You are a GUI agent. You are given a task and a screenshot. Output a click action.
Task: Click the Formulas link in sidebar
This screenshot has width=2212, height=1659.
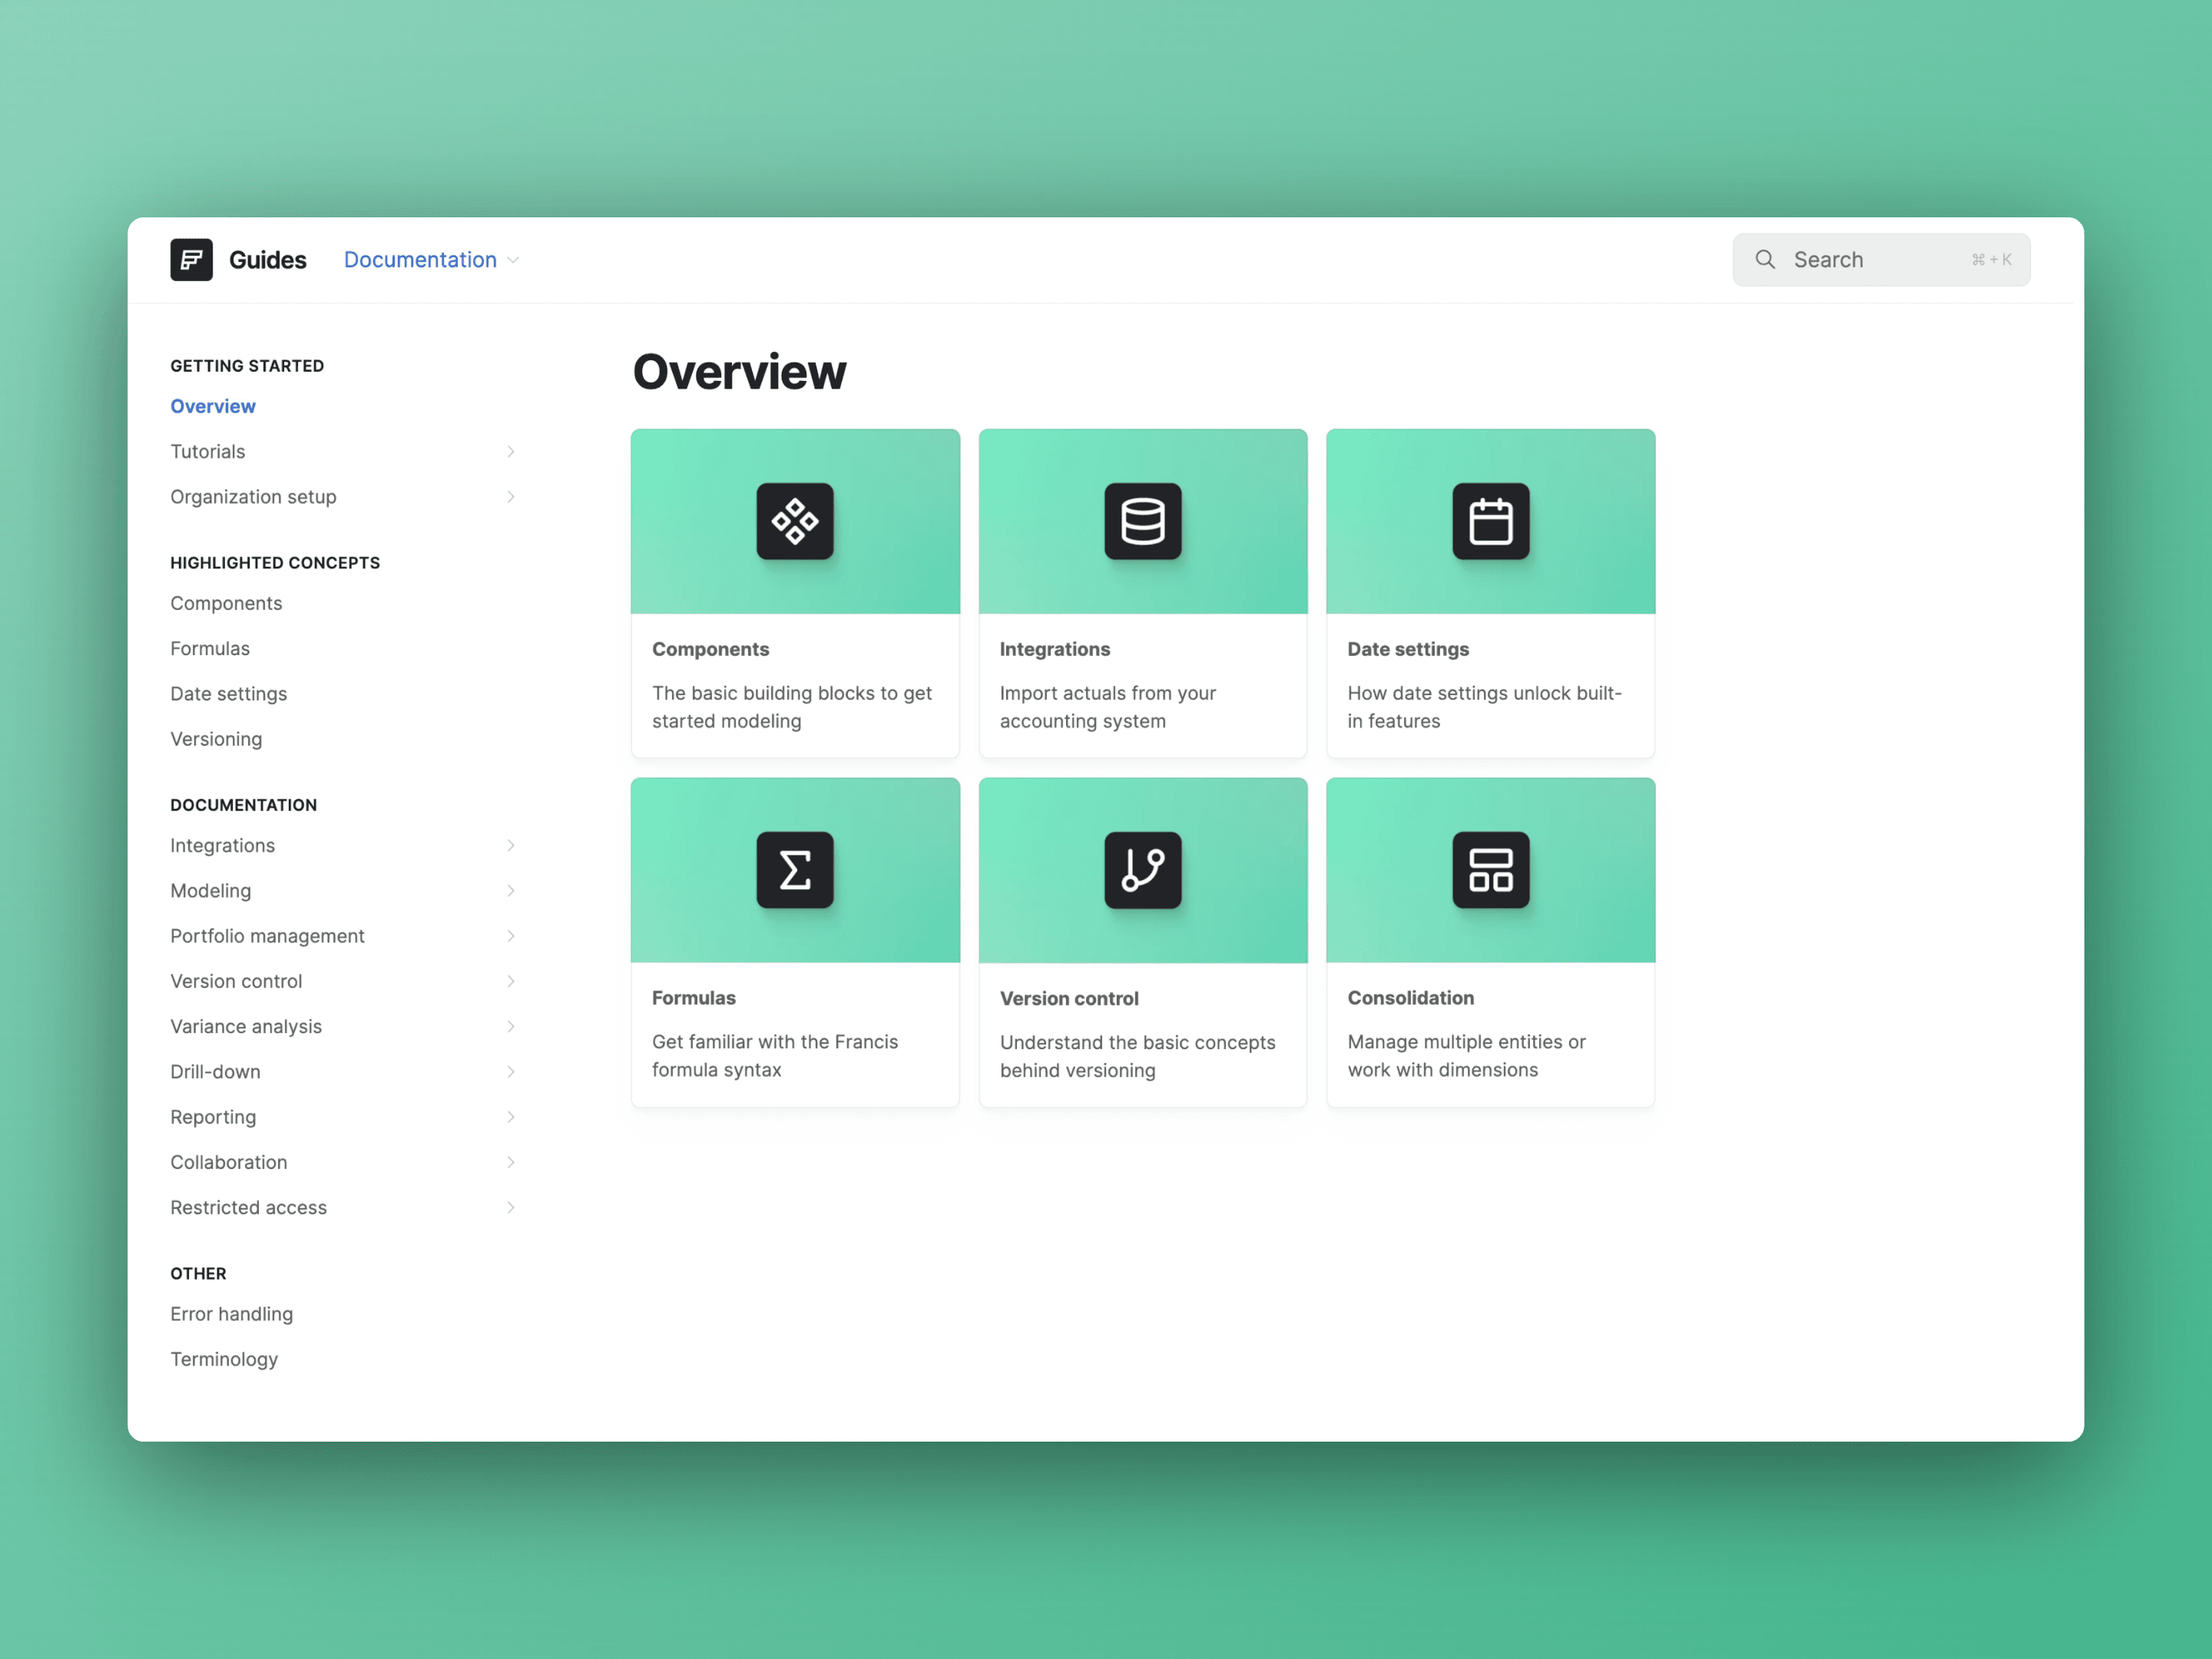click(210, 647)
